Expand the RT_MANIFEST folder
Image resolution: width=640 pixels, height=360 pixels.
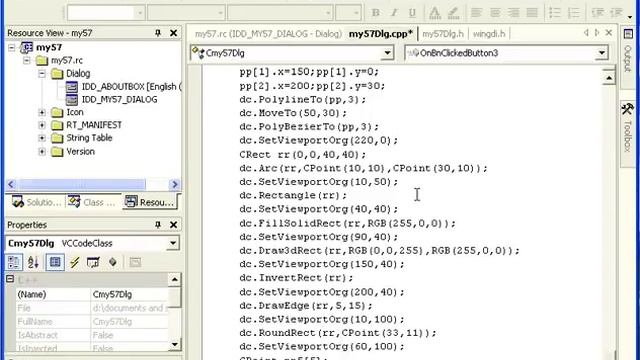(x=42, y=125)
